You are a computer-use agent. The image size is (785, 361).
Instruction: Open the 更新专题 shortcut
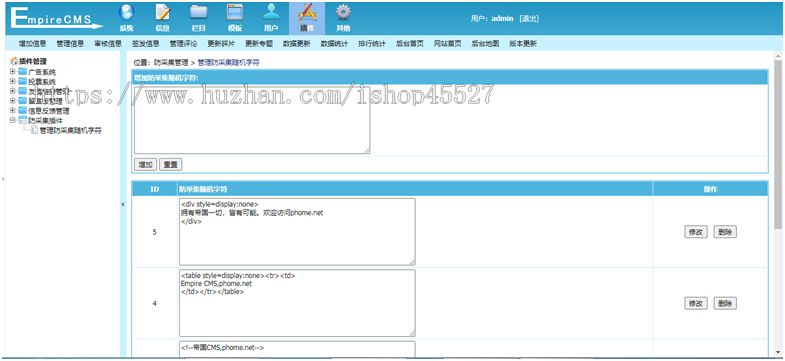[259, 44]
